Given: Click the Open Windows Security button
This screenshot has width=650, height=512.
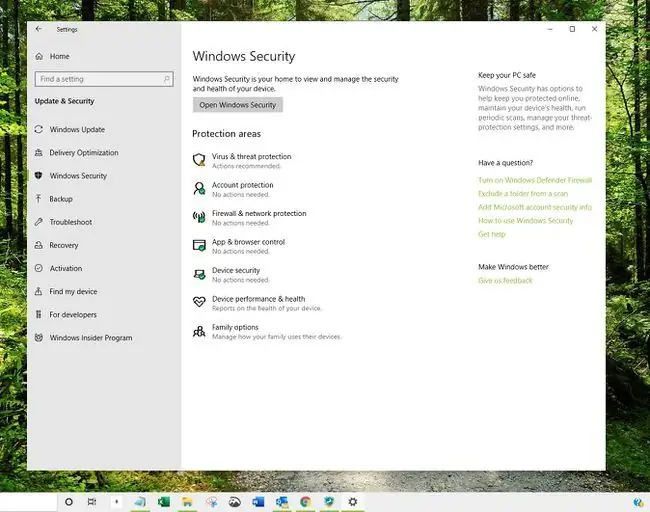Looking at the screenshot, I should coord(238,105).
